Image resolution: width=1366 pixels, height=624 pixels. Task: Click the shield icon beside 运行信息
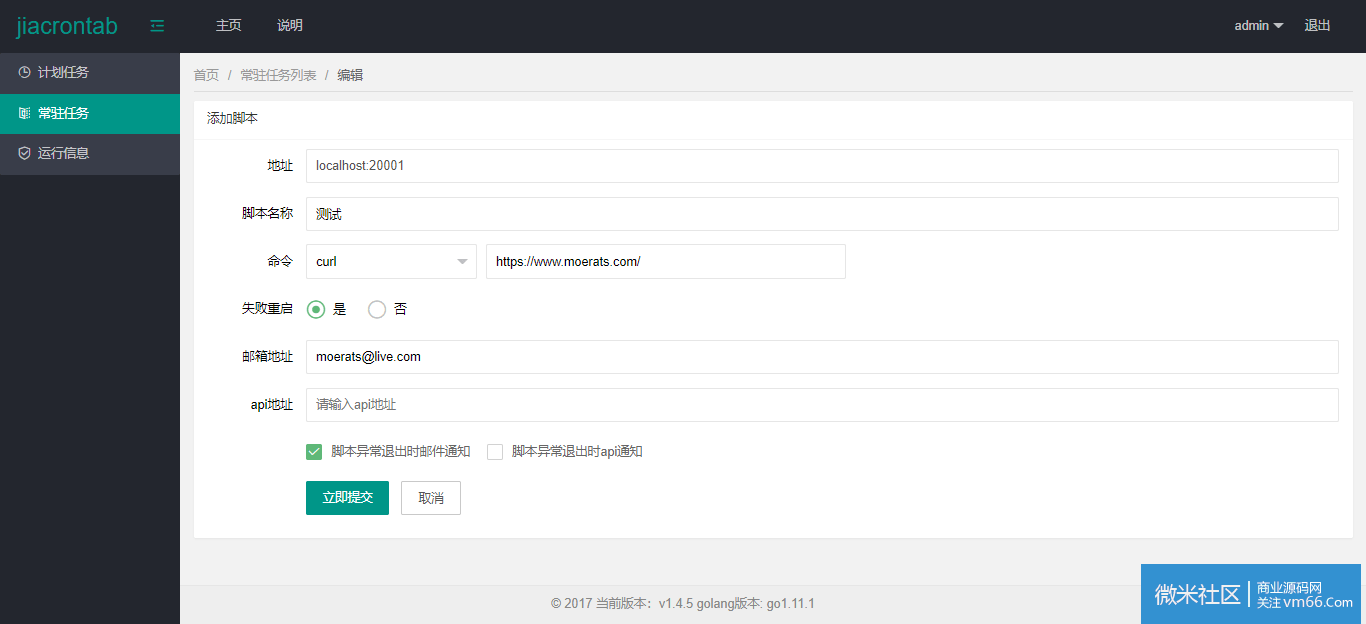pyautogui.click(x=24, y=153)
